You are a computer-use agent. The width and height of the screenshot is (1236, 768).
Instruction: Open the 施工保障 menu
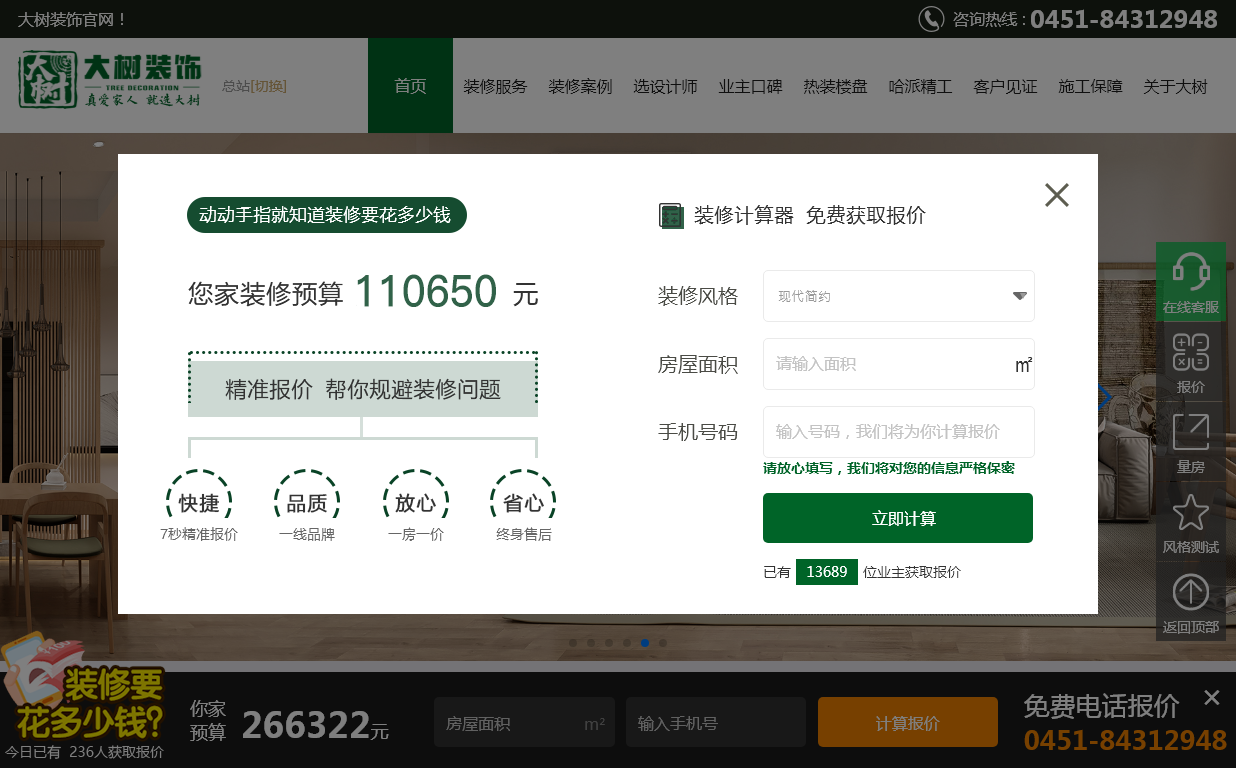pyautogui.click(x=1090, y=87)
